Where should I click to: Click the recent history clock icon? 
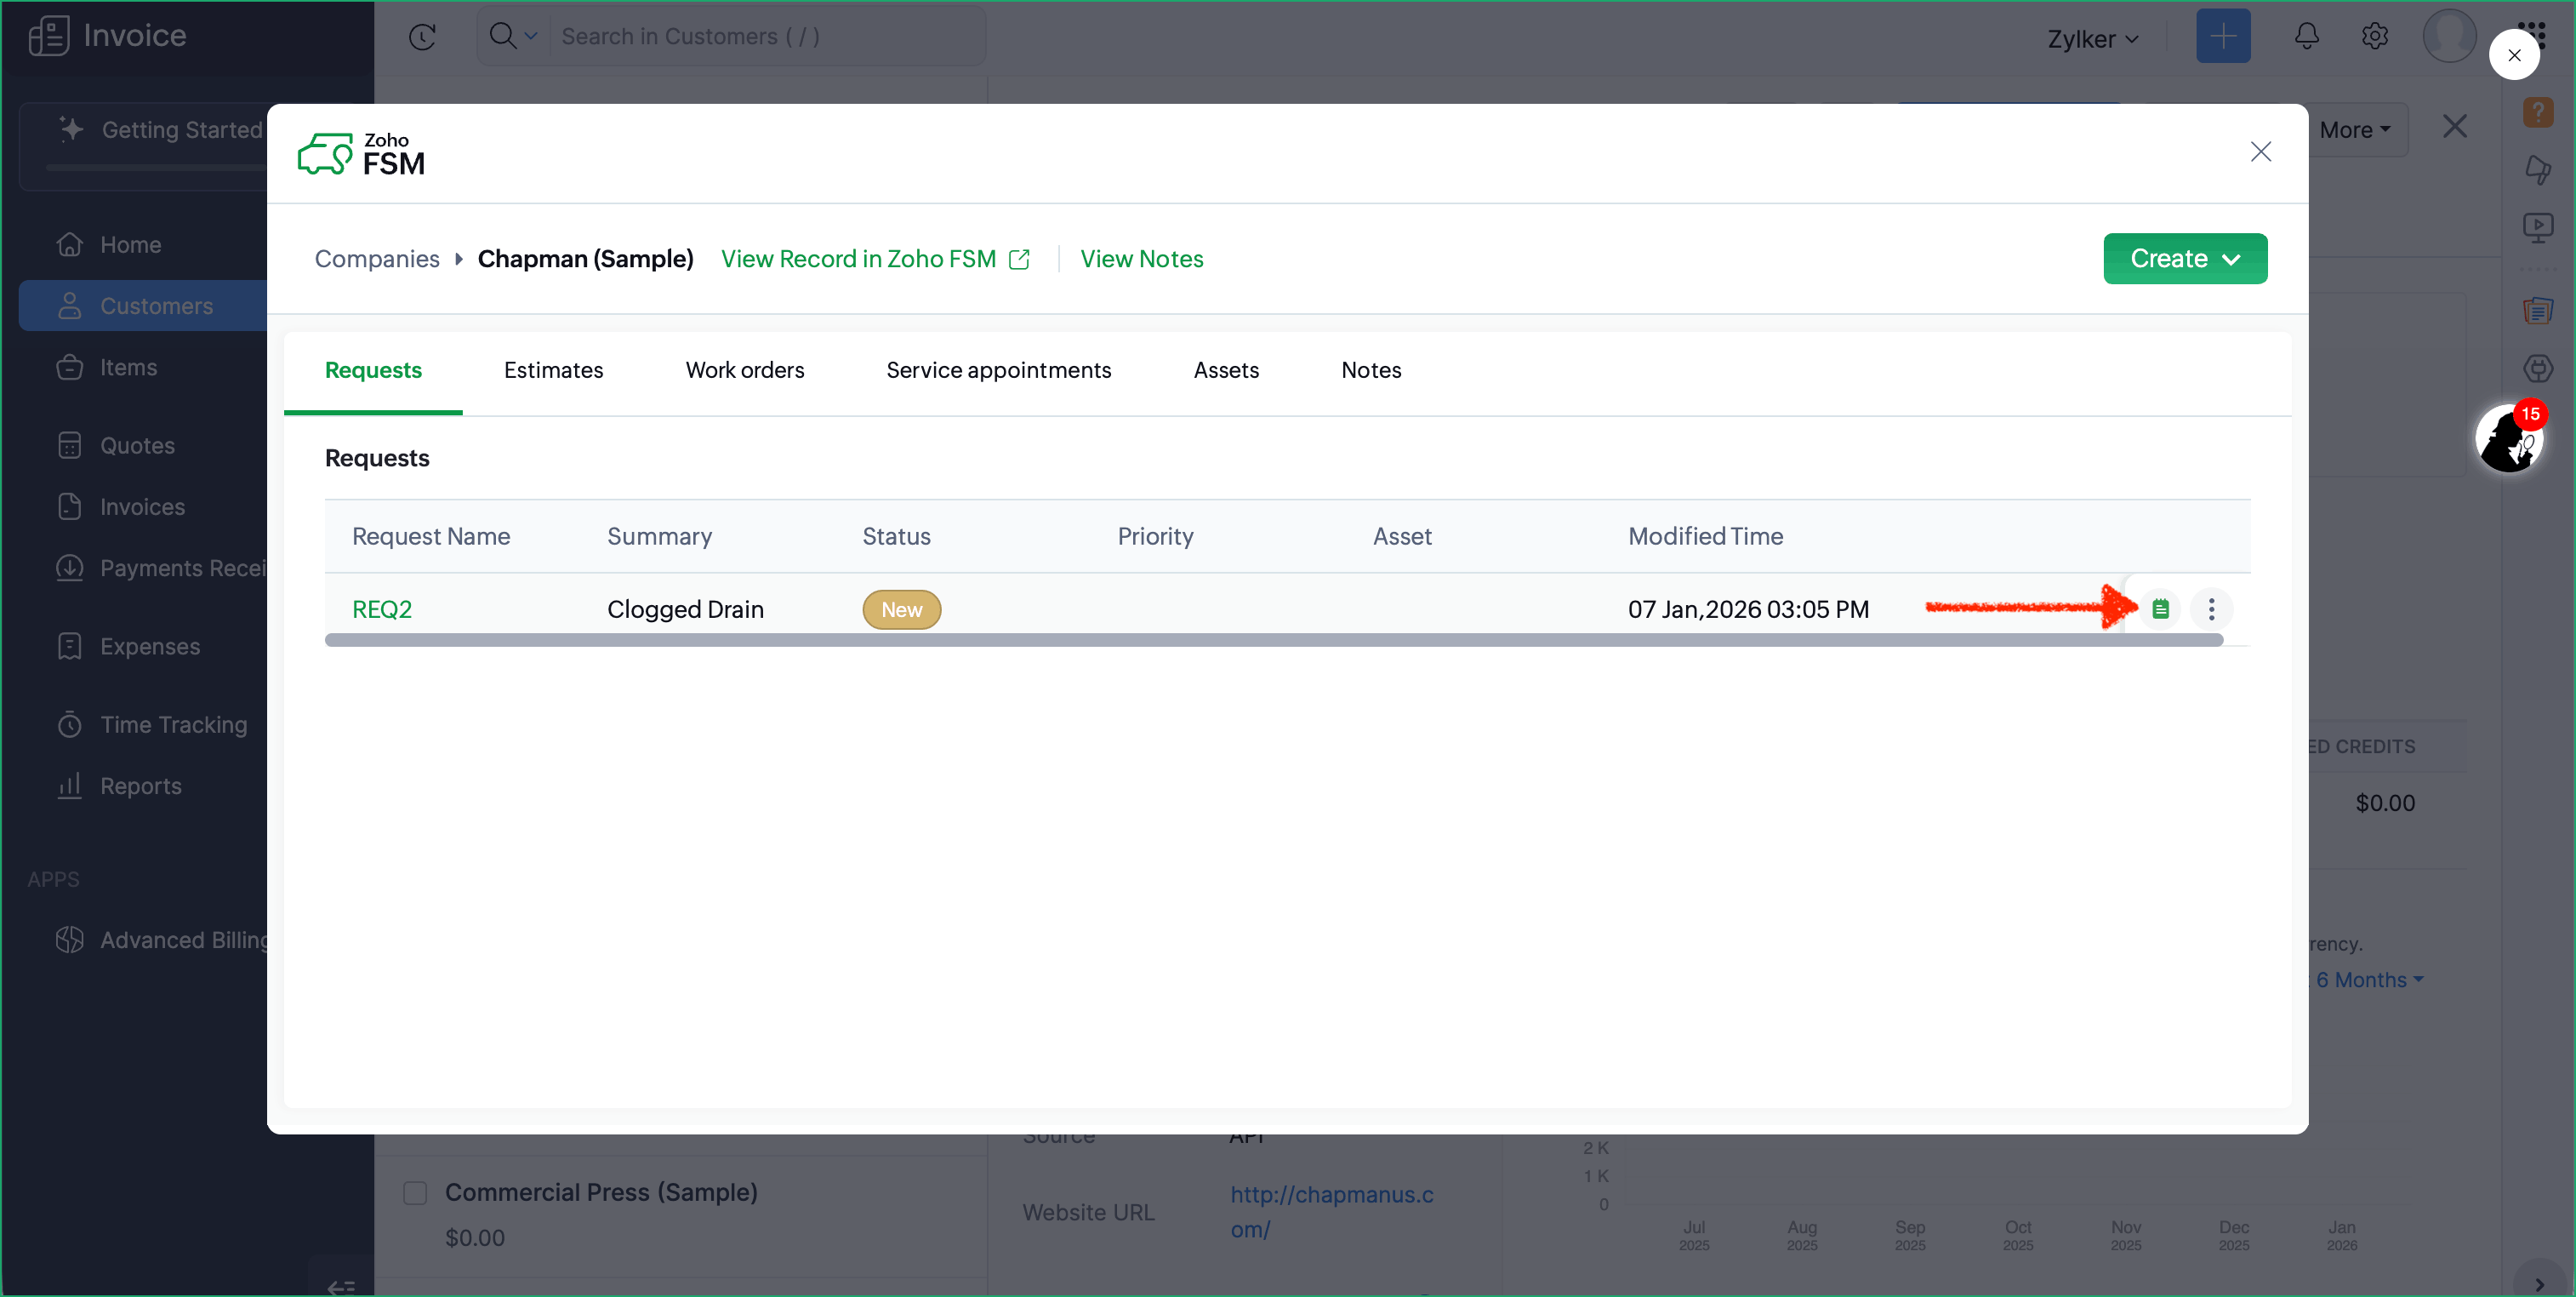pos(422,37)
